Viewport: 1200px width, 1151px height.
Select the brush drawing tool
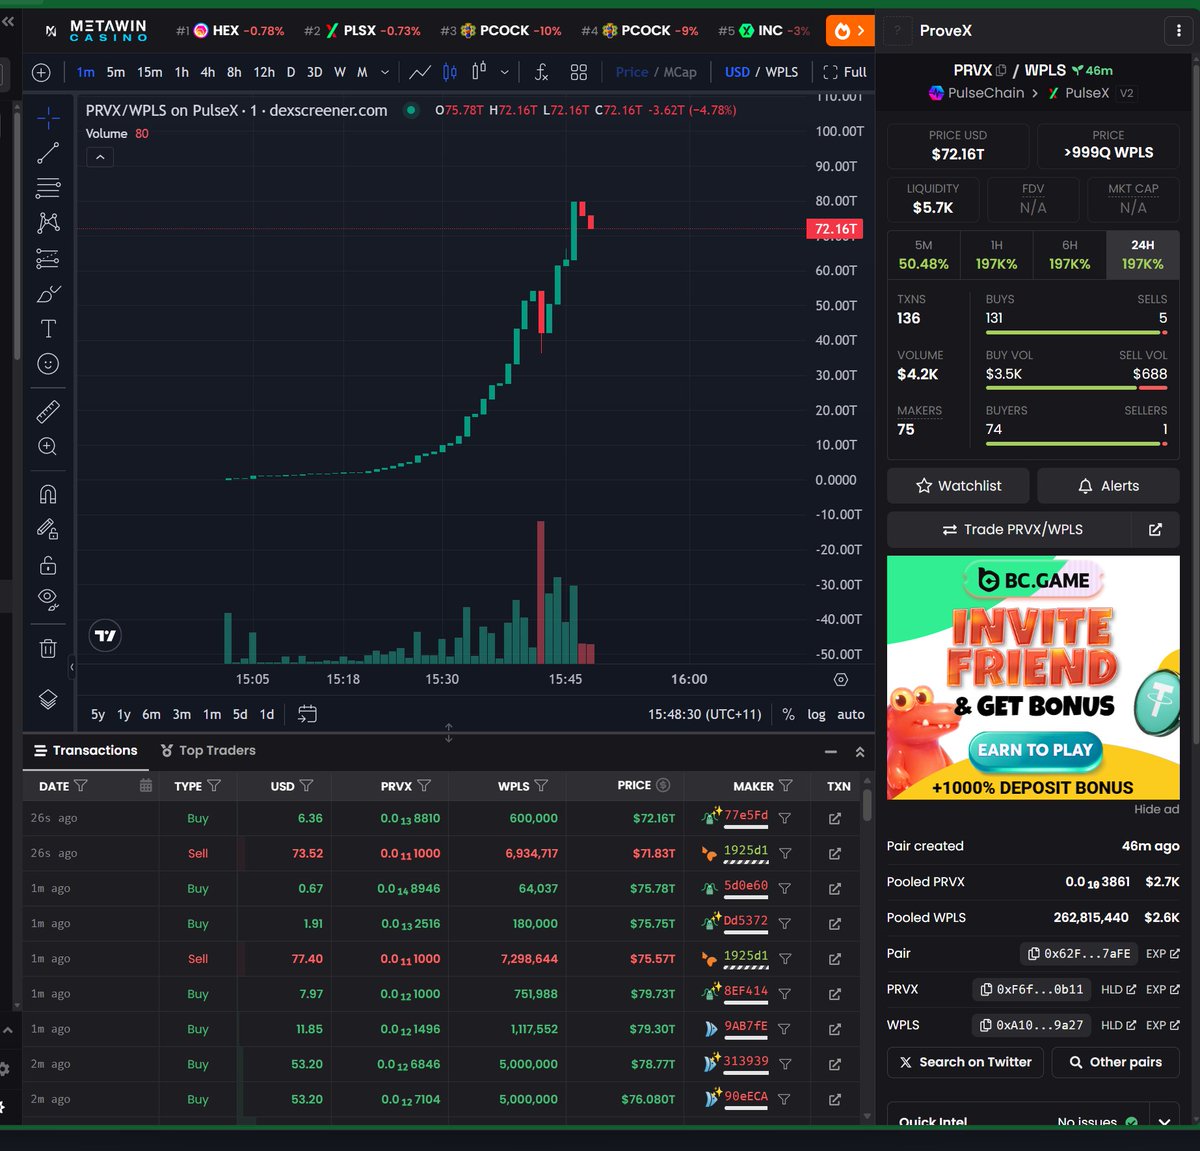point(48,294)
